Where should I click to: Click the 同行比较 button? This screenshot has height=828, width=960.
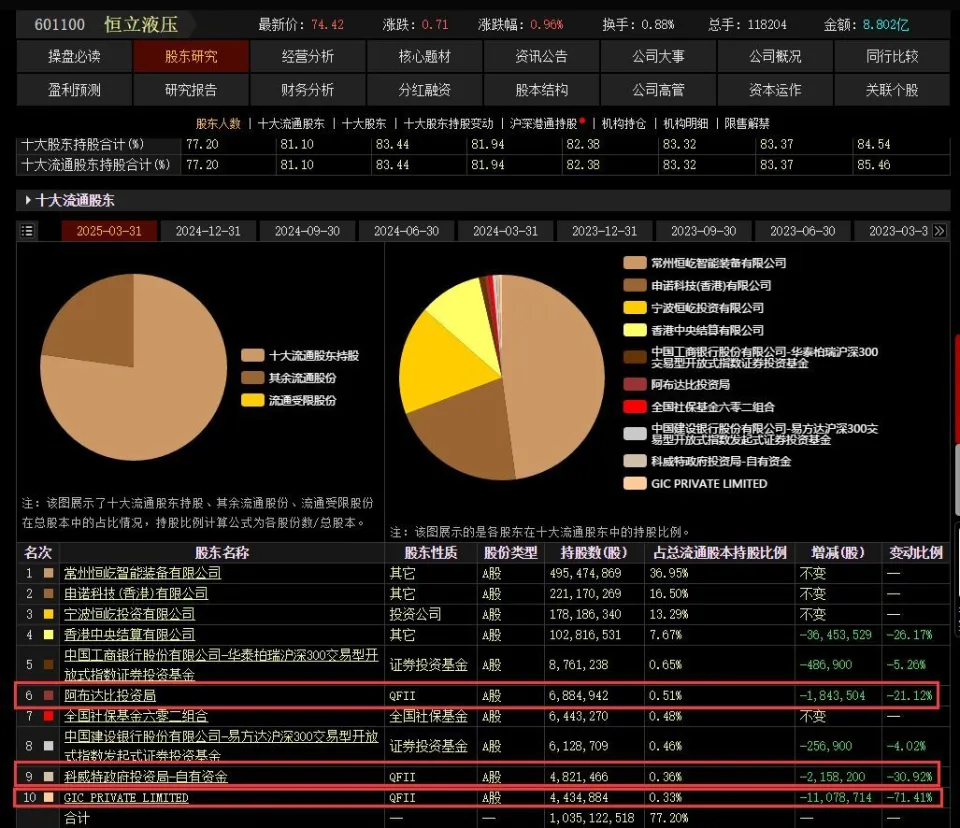coord(892,56)
